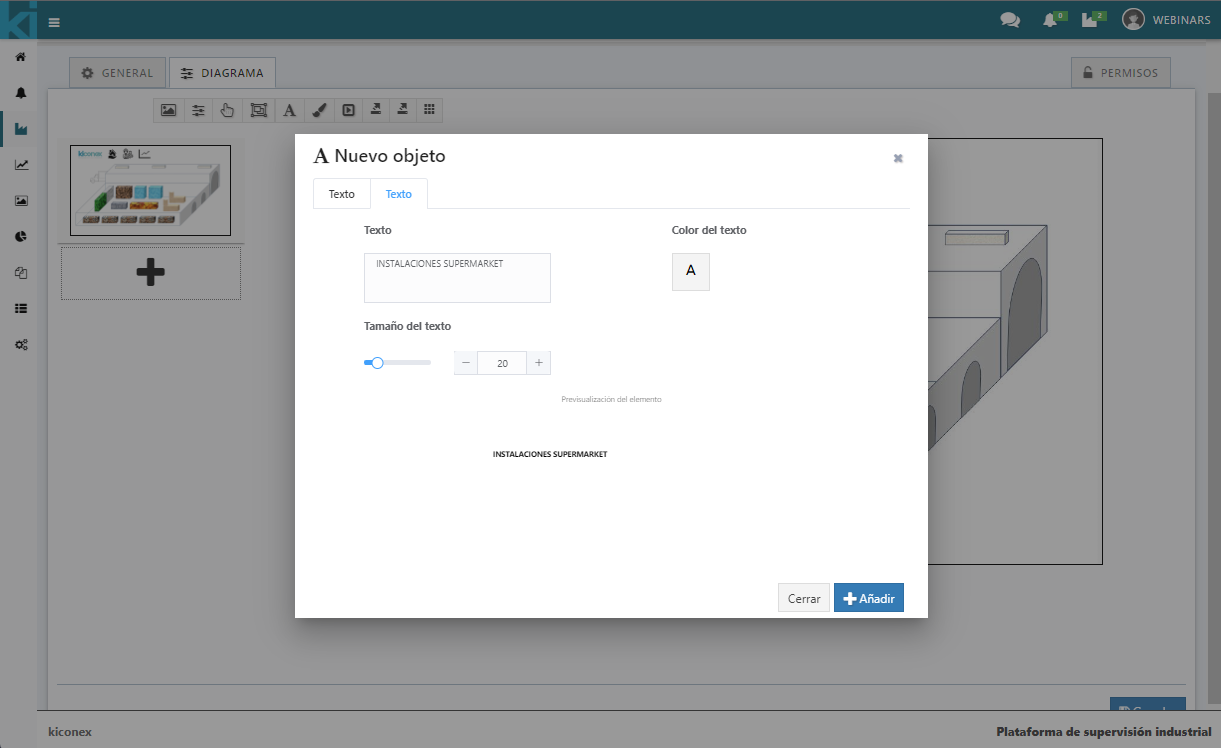1221x748 pixels.
Task: Click the INSTALACIONES SUPERMARKET text box
Action: pyautogui.click(x=457, y=277)
